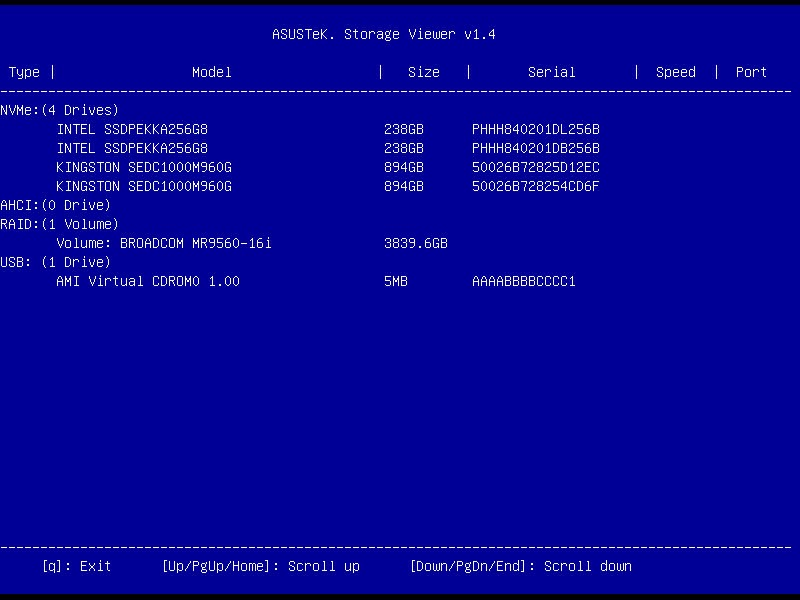Click KINGSTON SEDC1000M960G model with serial 50026B728254CD6F

144,186
